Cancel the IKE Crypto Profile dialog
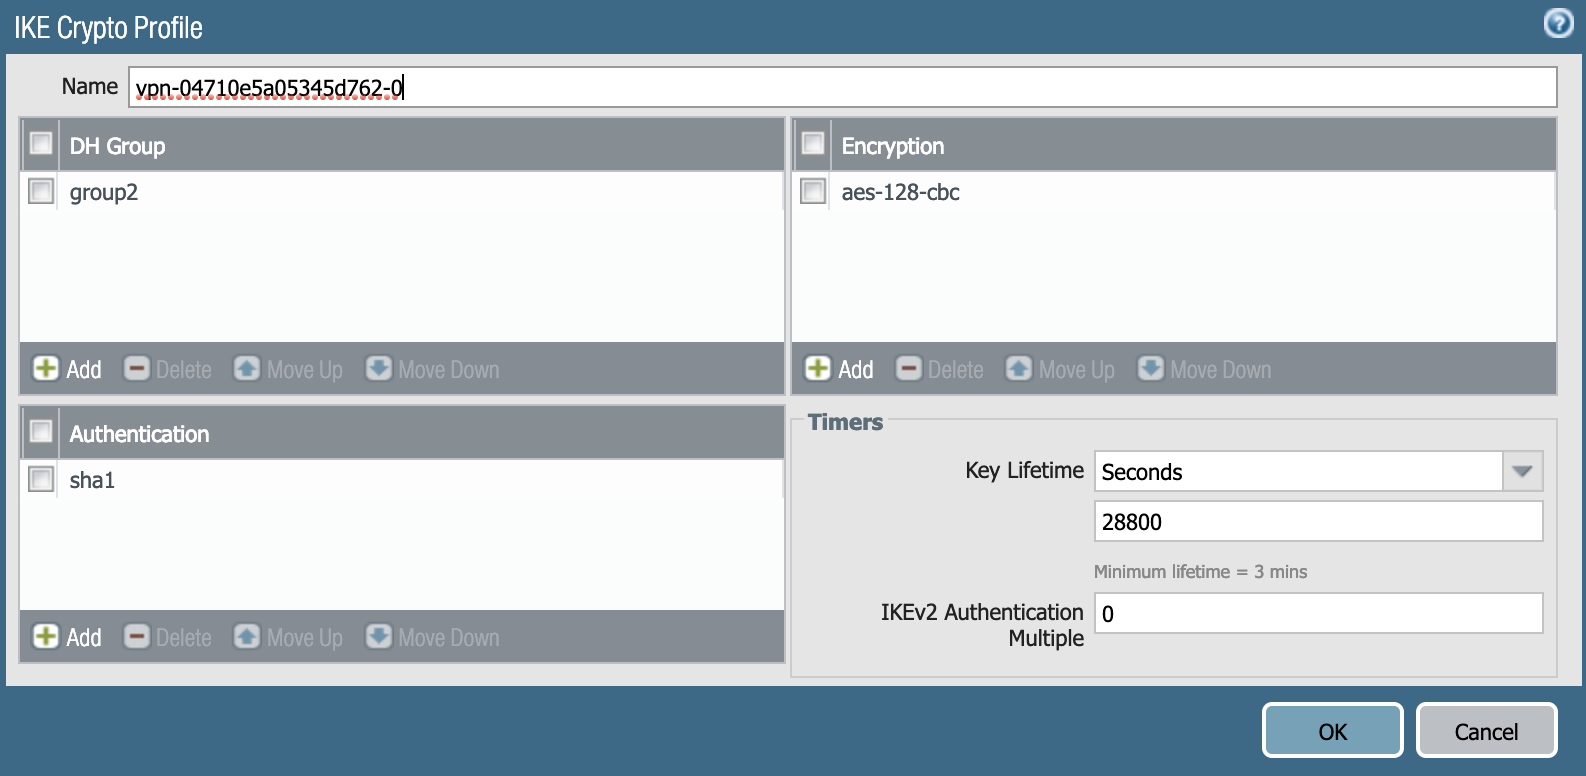 pos(1486,731)
